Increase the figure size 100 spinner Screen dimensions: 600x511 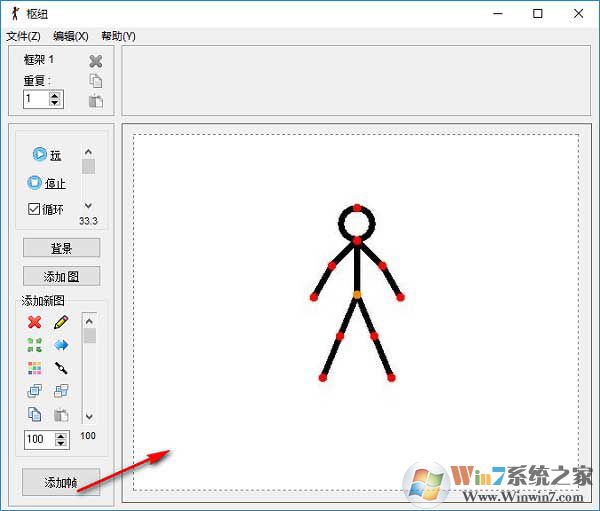[61, 436]
